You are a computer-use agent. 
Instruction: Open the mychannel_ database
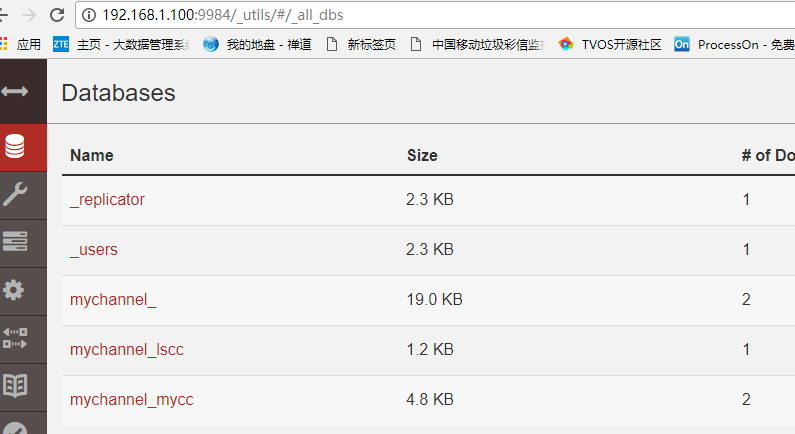(113, 300)
